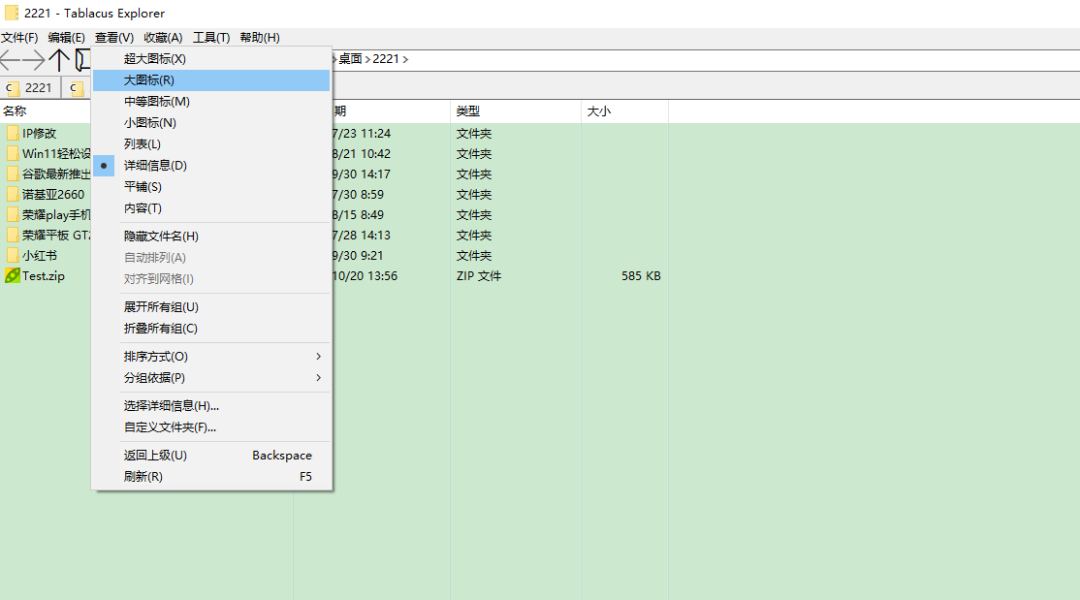Click the 诺基亚2660 folder icon
1080x600 pixels.
coord(12,194)
